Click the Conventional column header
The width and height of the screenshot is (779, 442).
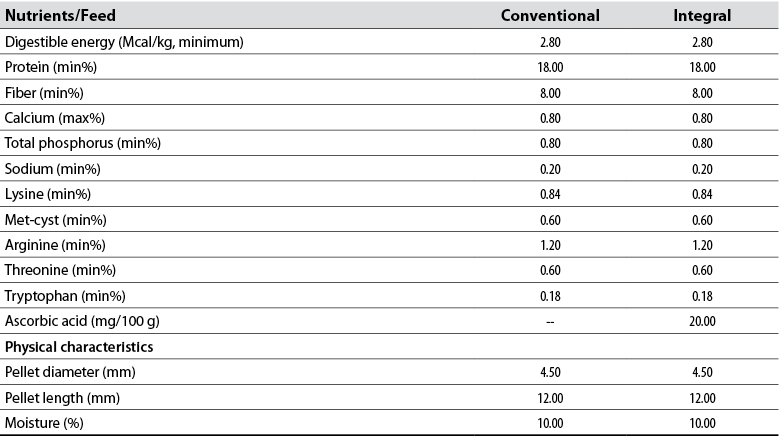[x=550, y=16]
